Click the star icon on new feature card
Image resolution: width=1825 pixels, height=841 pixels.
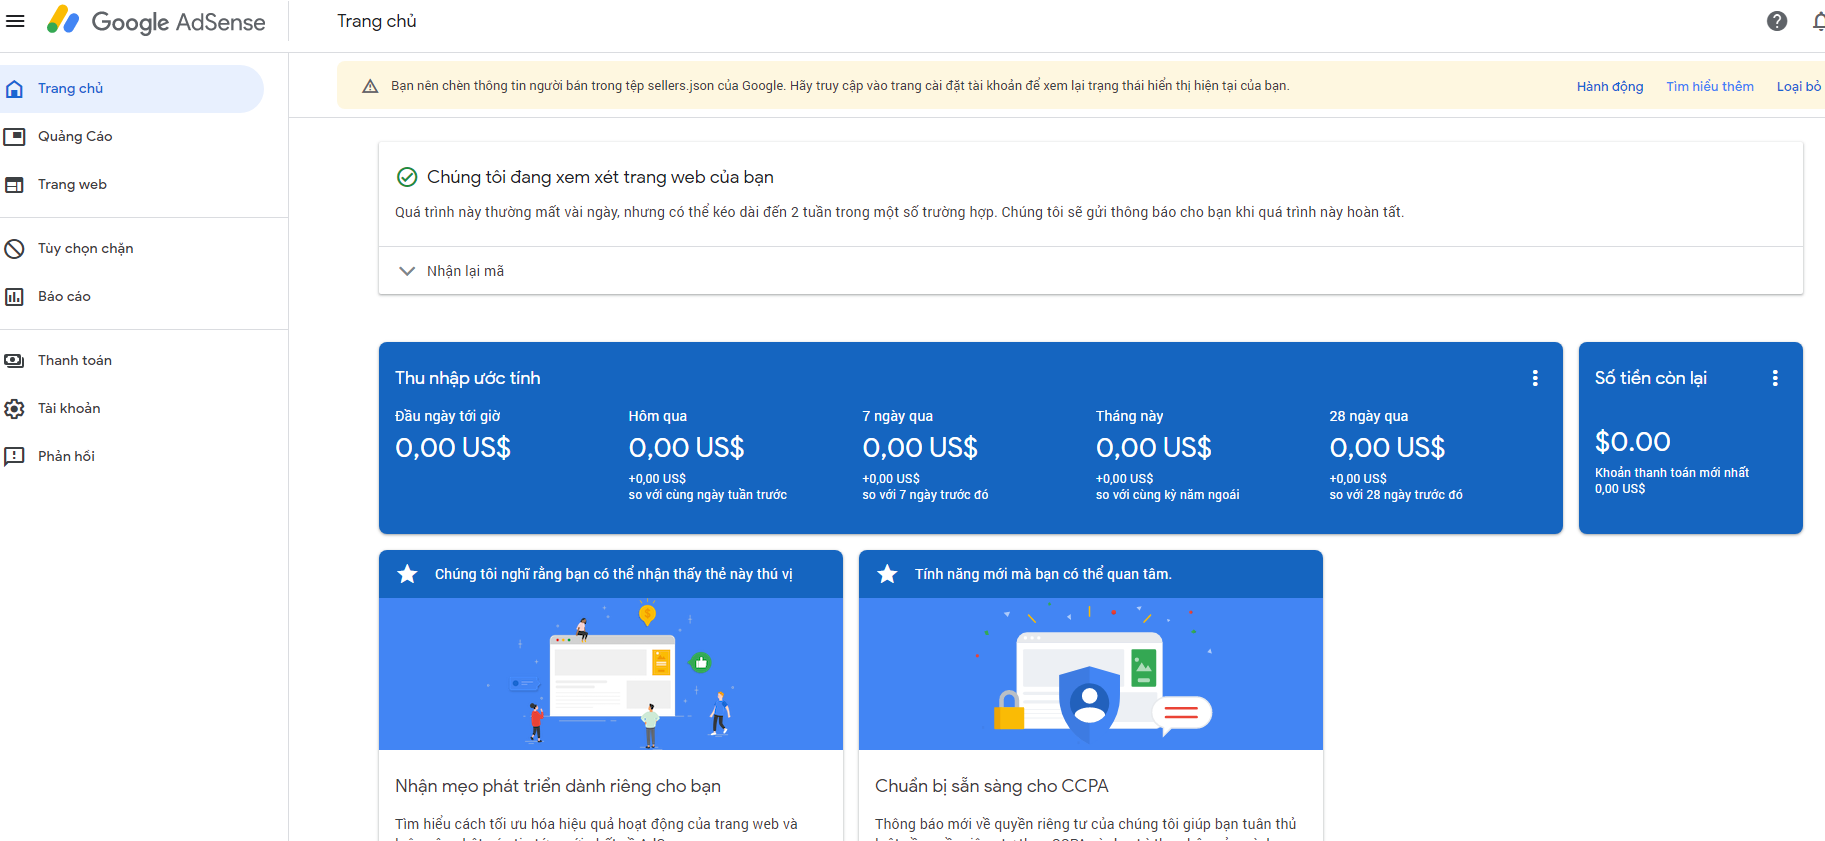tap(887, 574)
